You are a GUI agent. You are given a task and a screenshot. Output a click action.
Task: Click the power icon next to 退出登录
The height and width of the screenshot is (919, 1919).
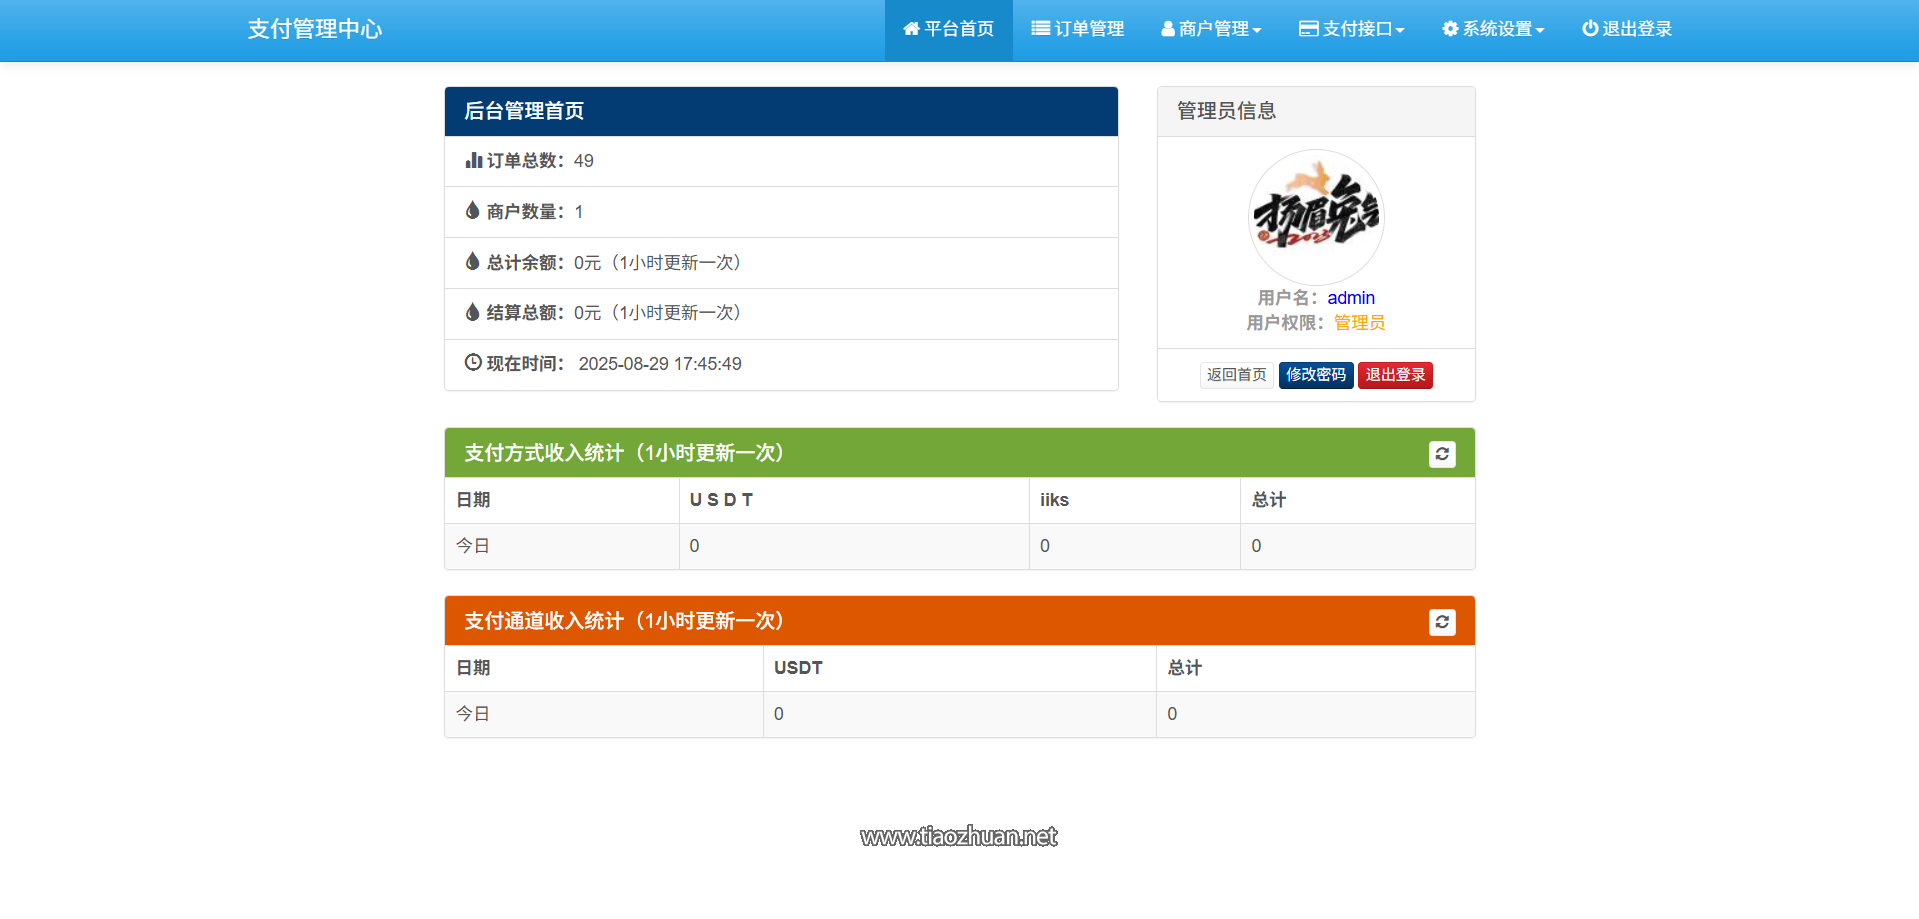click(1591, 29)
